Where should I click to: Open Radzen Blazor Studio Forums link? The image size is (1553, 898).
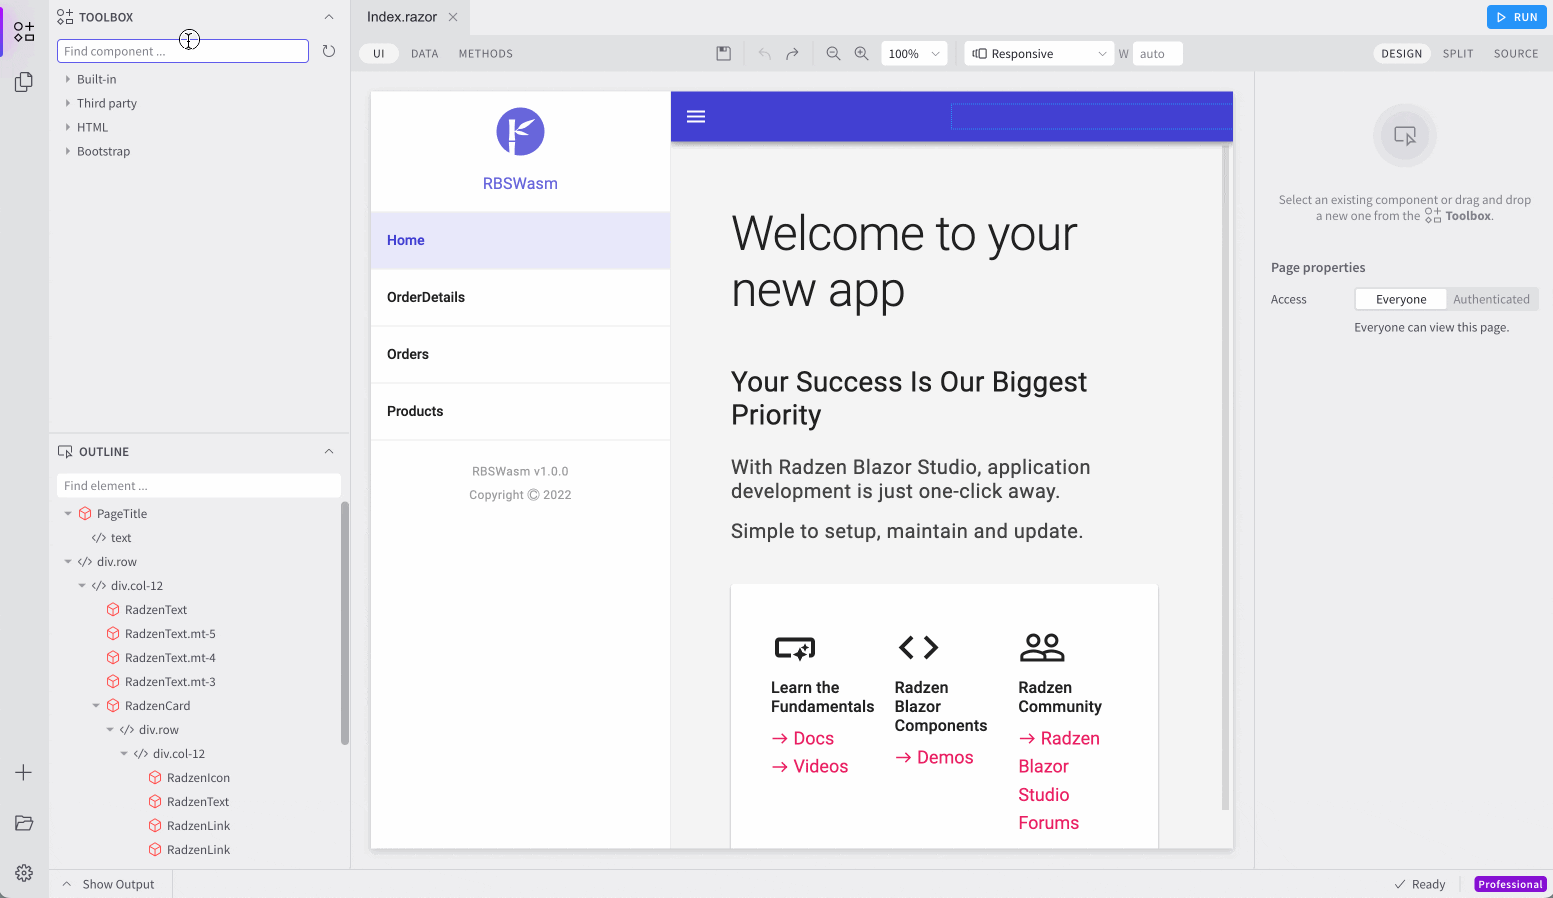(1059, 780)
